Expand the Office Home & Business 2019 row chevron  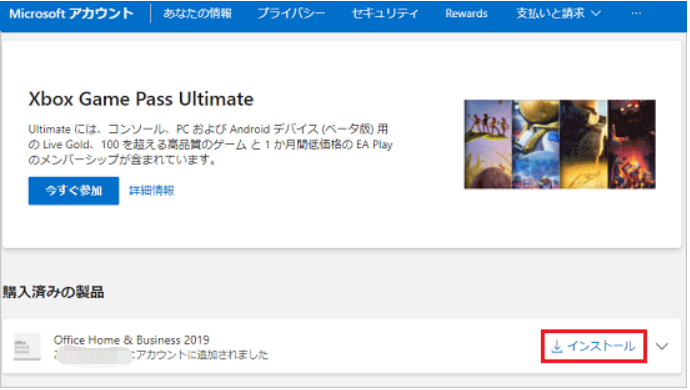click(x=662, y=346)
